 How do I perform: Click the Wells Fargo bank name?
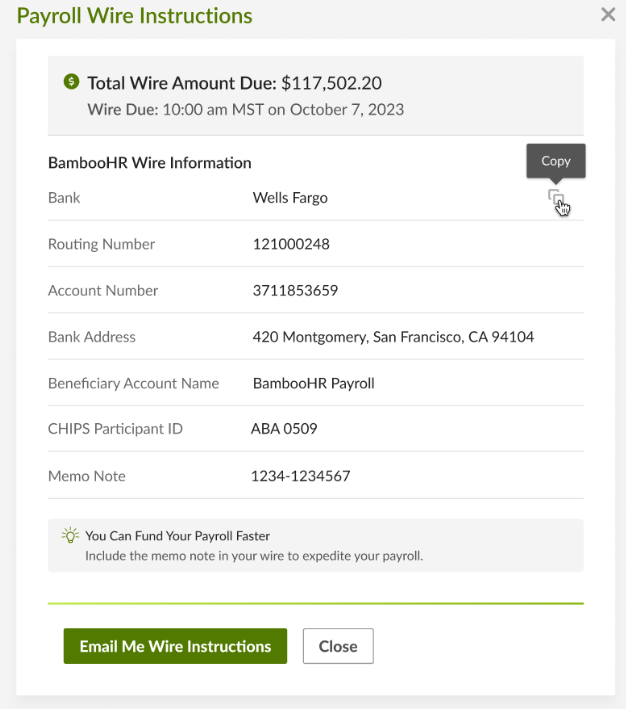[290, 198]
